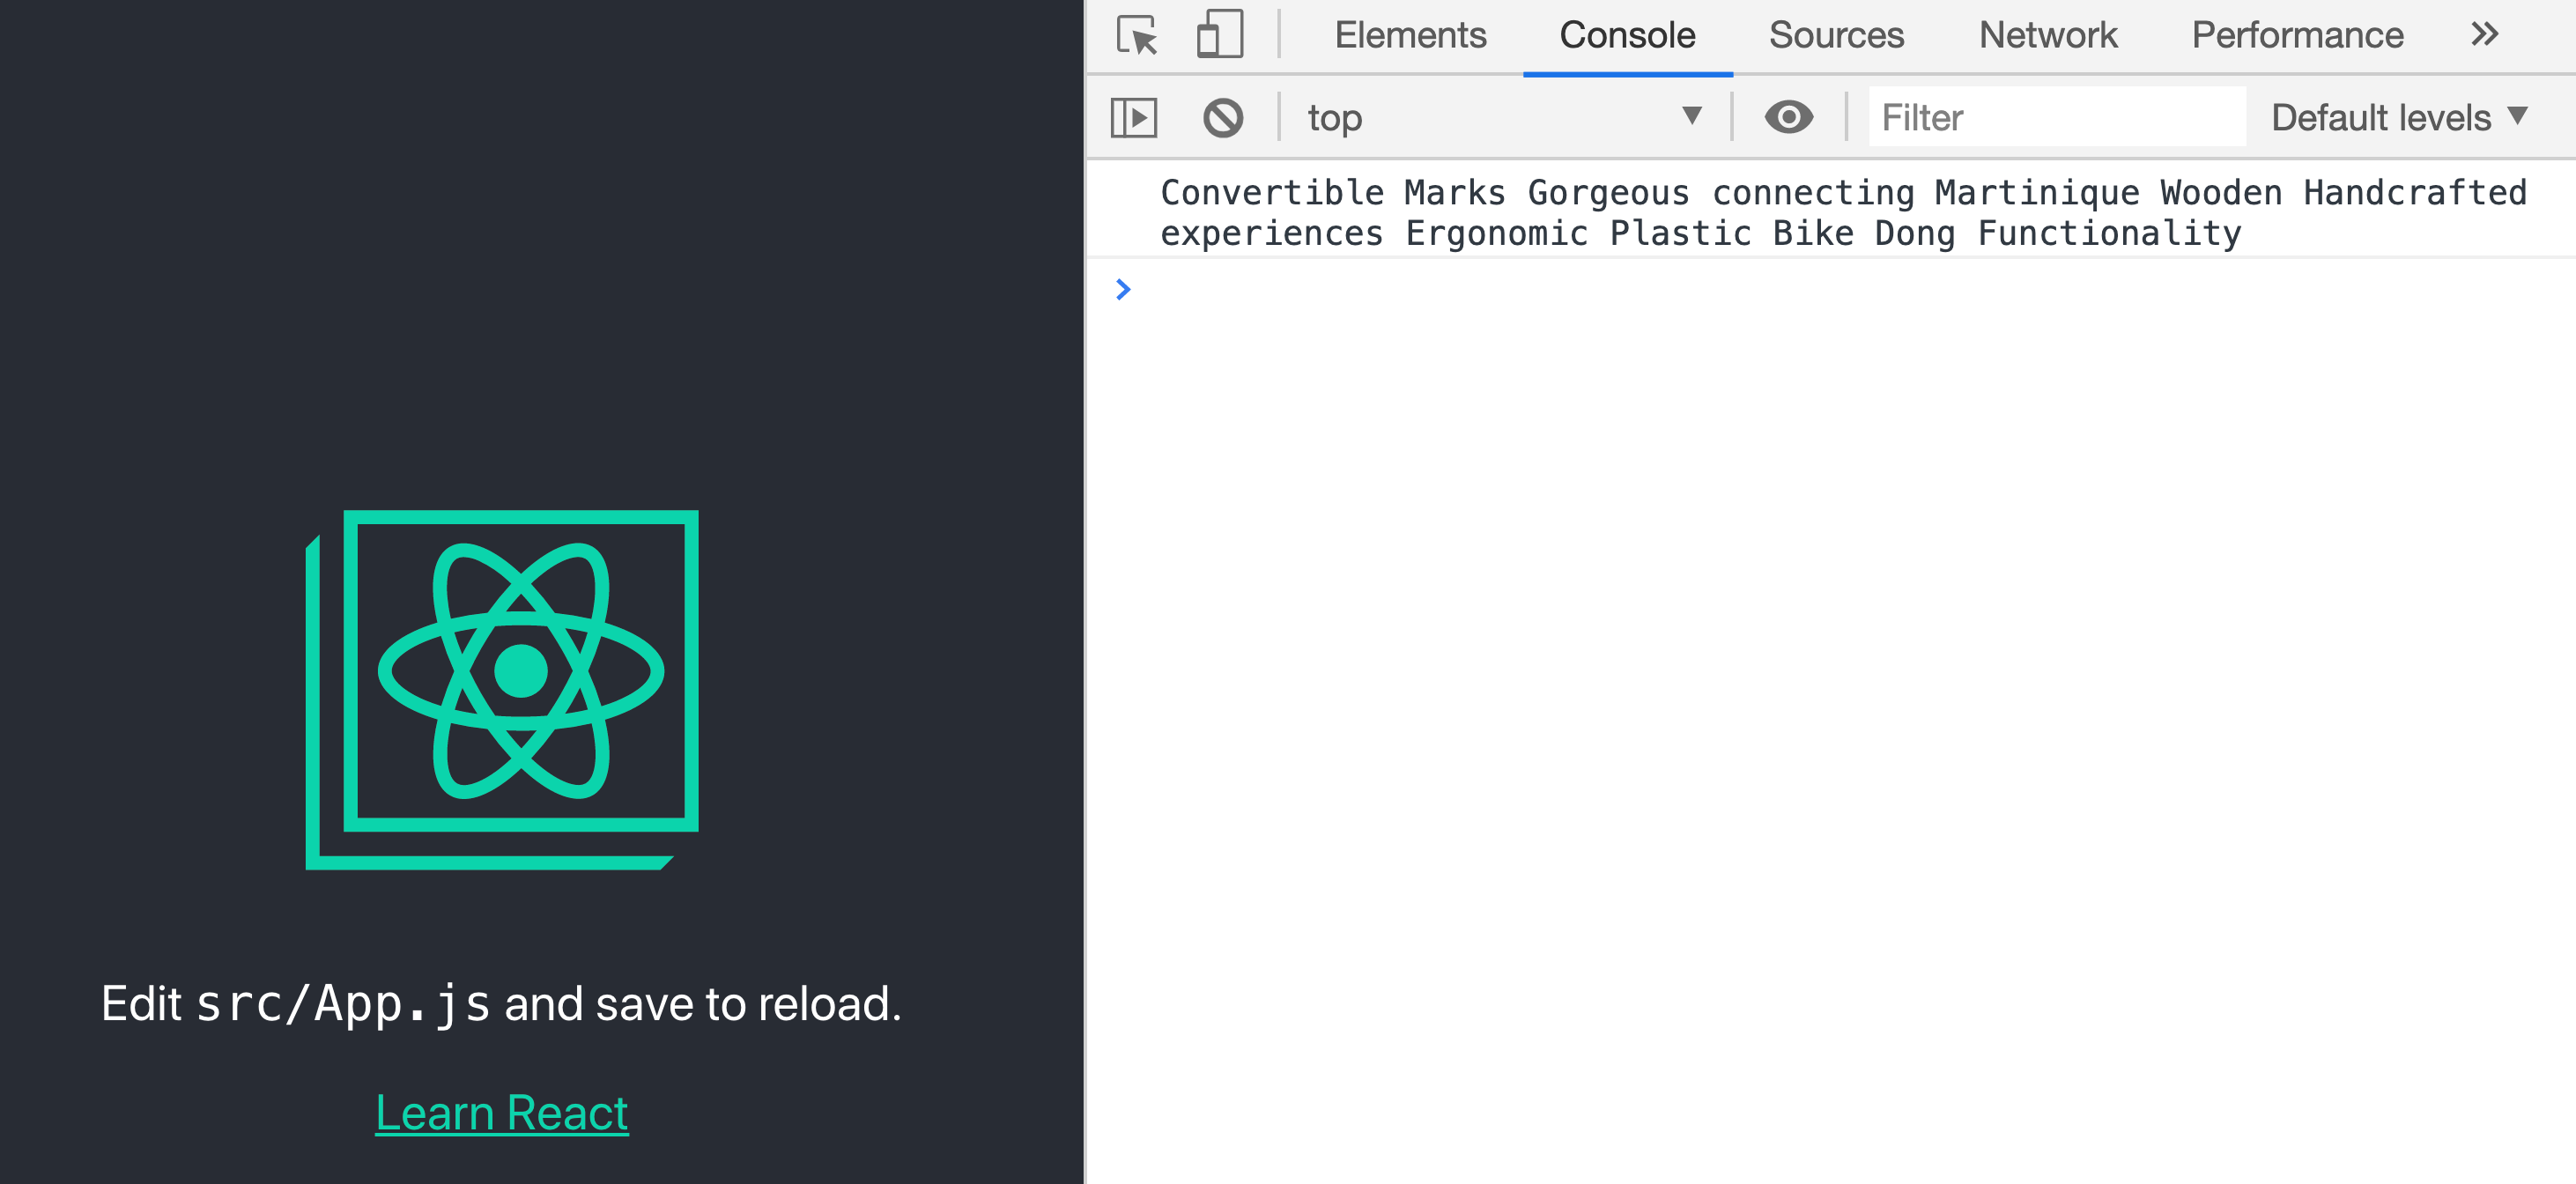Click the console prompt arrow

click(x=1124, y=290)
